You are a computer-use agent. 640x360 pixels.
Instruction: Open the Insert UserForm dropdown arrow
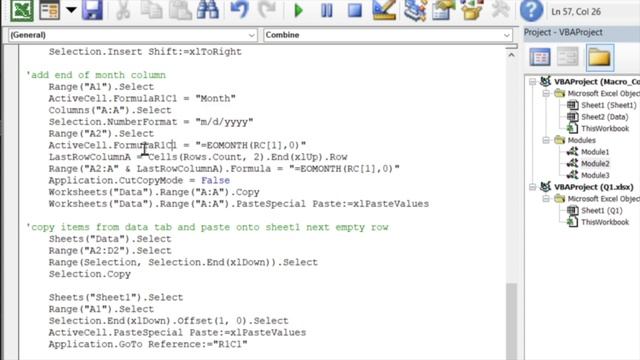click(71, 10)
